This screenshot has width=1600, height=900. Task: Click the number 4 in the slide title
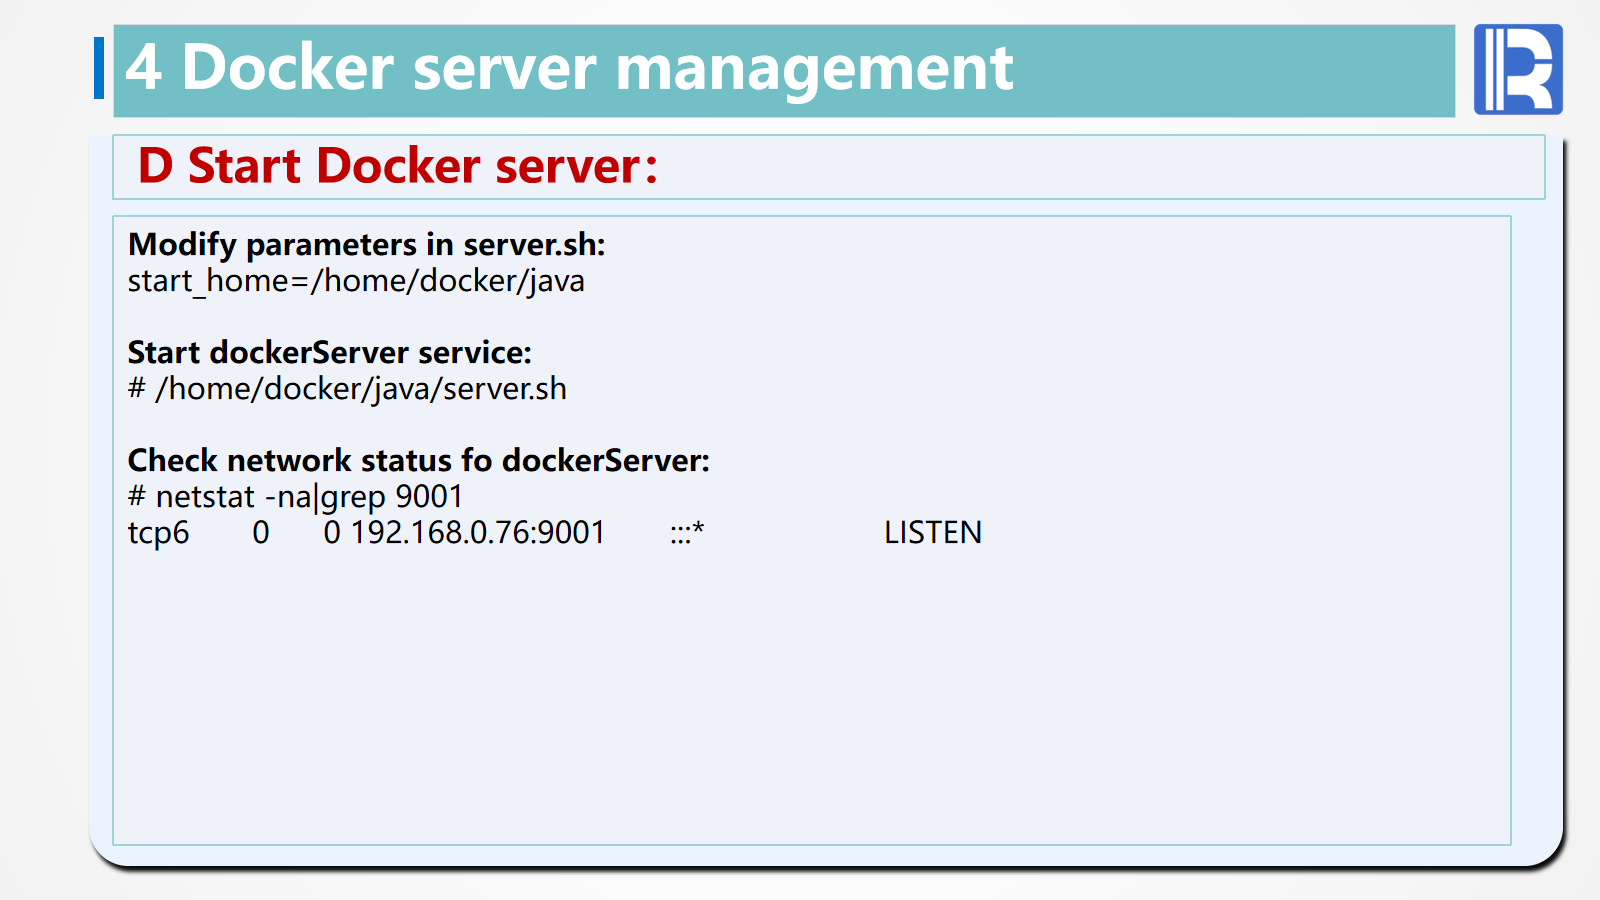143,68
